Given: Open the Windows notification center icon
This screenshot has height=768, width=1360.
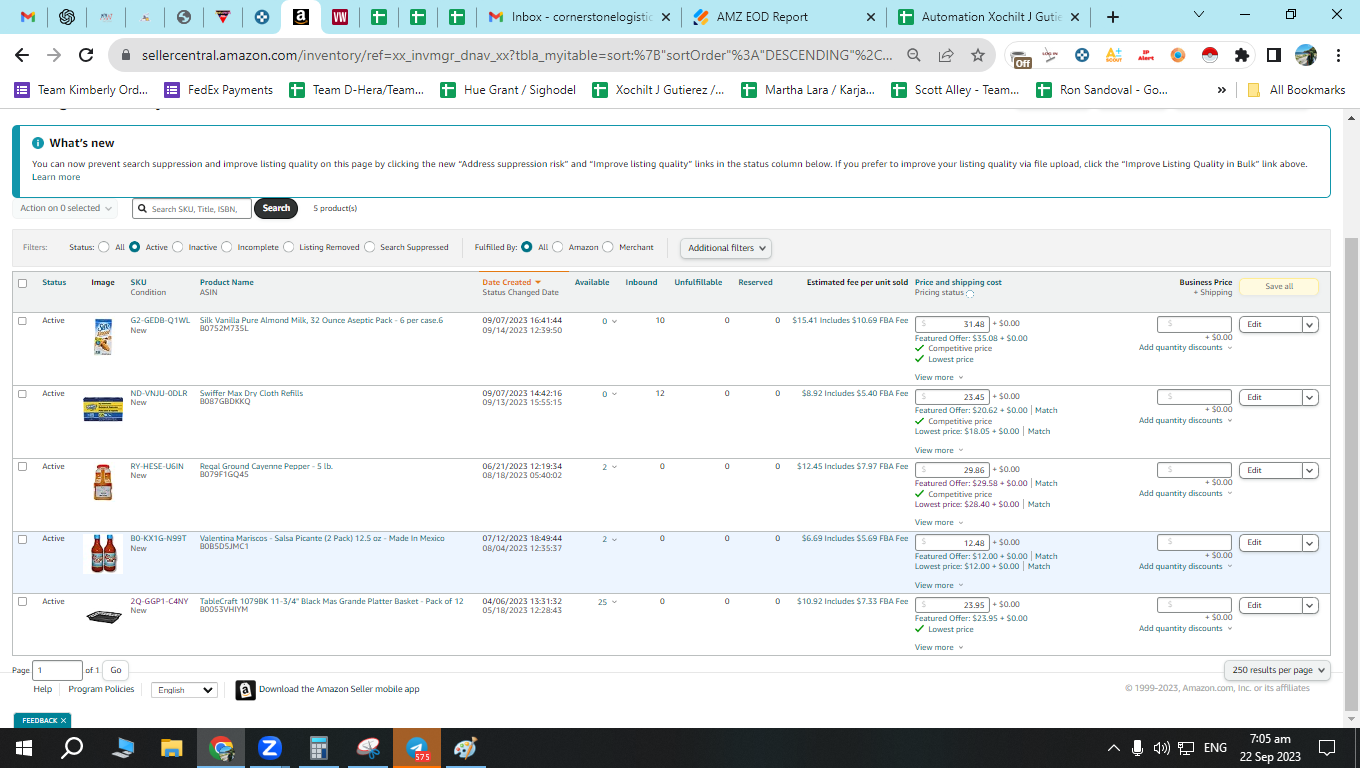Looking at the screenshot, I should [x=1327, y=747].
